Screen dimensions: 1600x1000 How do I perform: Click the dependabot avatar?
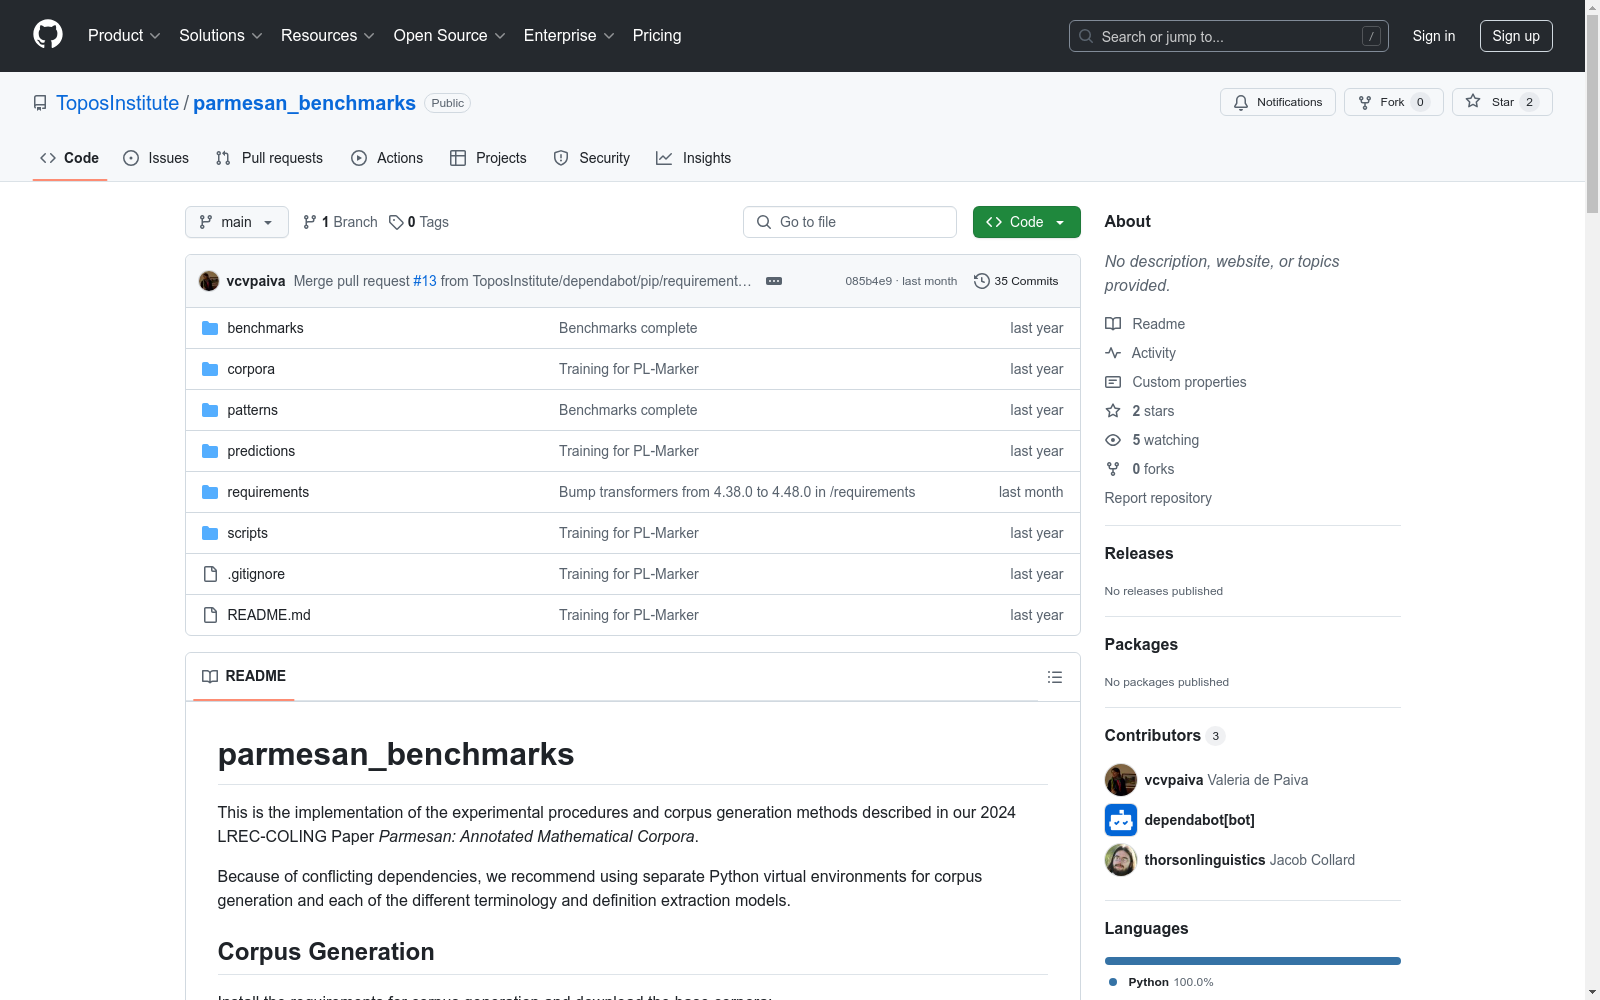click(x=1121, y=820)
